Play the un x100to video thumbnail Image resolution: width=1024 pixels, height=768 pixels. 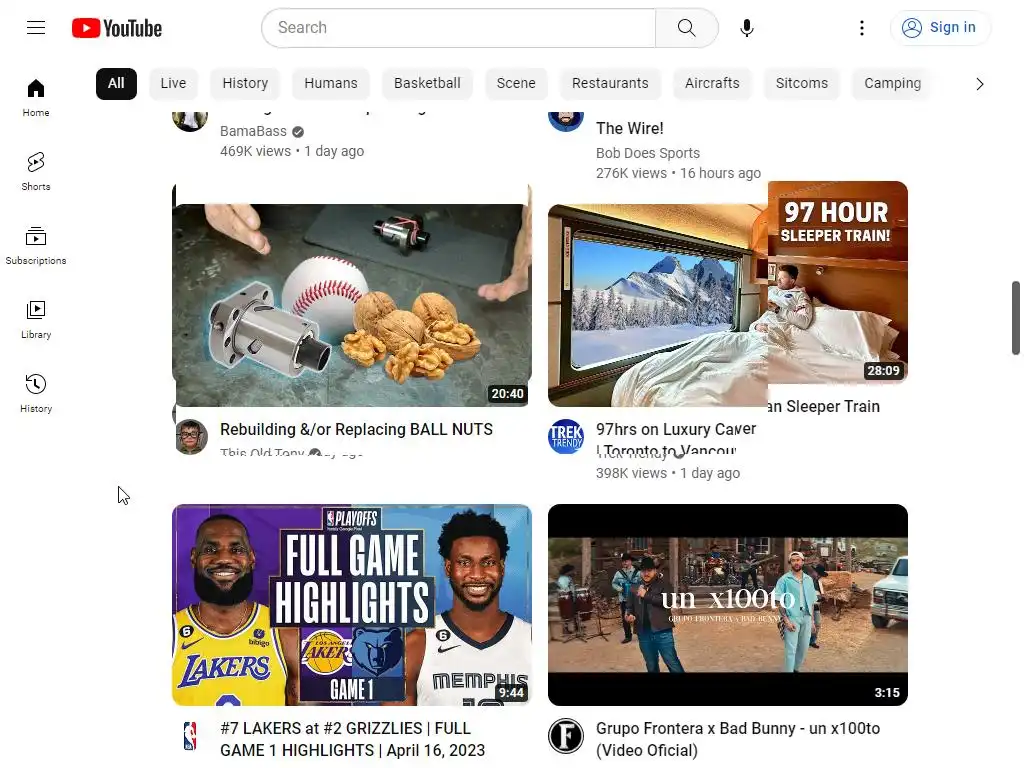click(728, 605)
